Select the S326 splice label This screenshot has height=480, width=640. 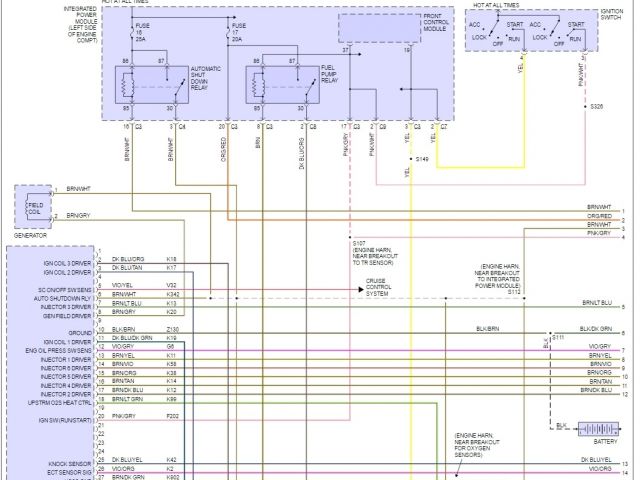coord(598,105)
